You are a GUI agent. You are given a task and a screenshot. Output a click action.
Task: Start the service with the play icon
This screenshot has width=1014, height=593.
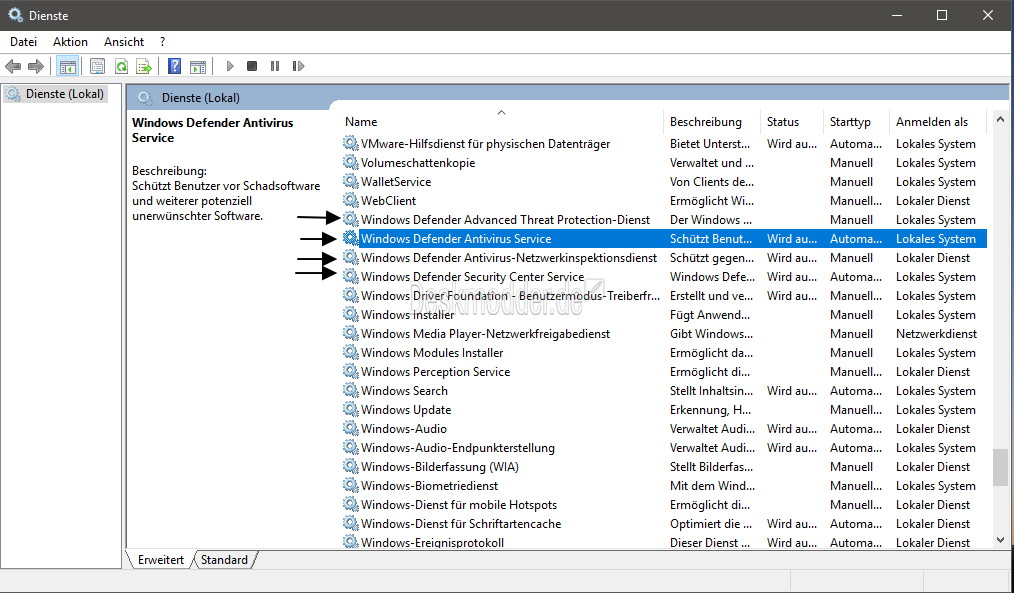(x=230, y=66)
